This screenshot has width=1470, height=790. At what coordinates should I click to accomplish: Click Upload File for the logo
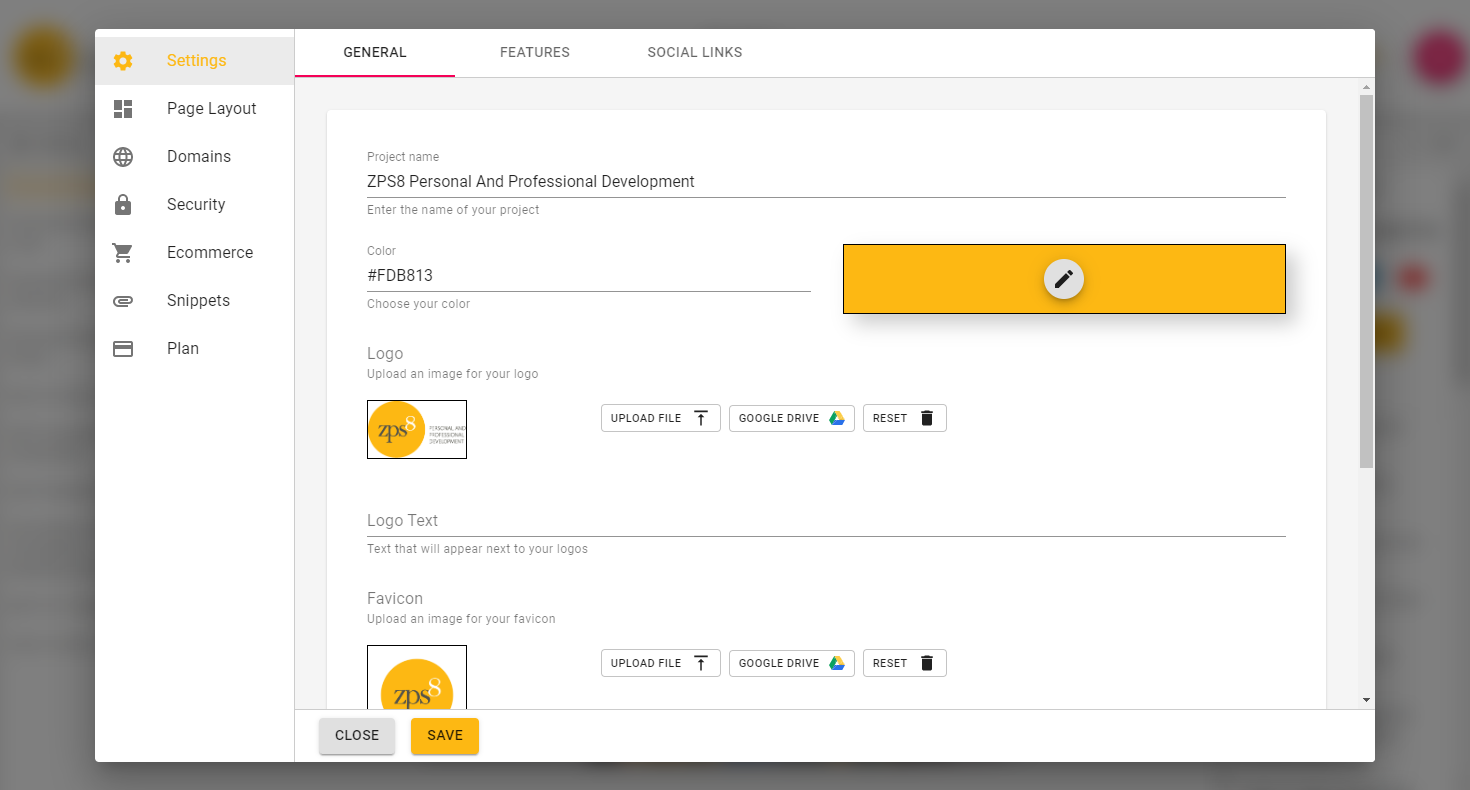click(661, 418)
